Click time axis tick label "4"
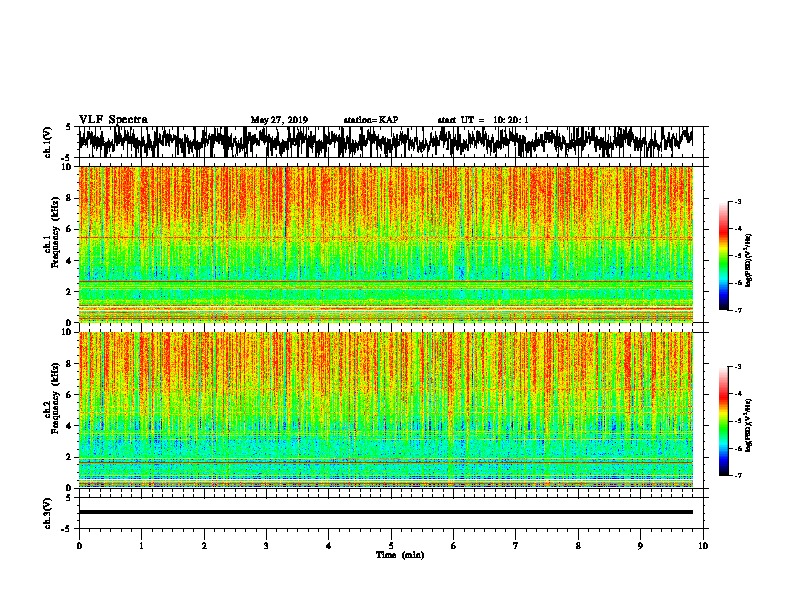 pos(329,546)
